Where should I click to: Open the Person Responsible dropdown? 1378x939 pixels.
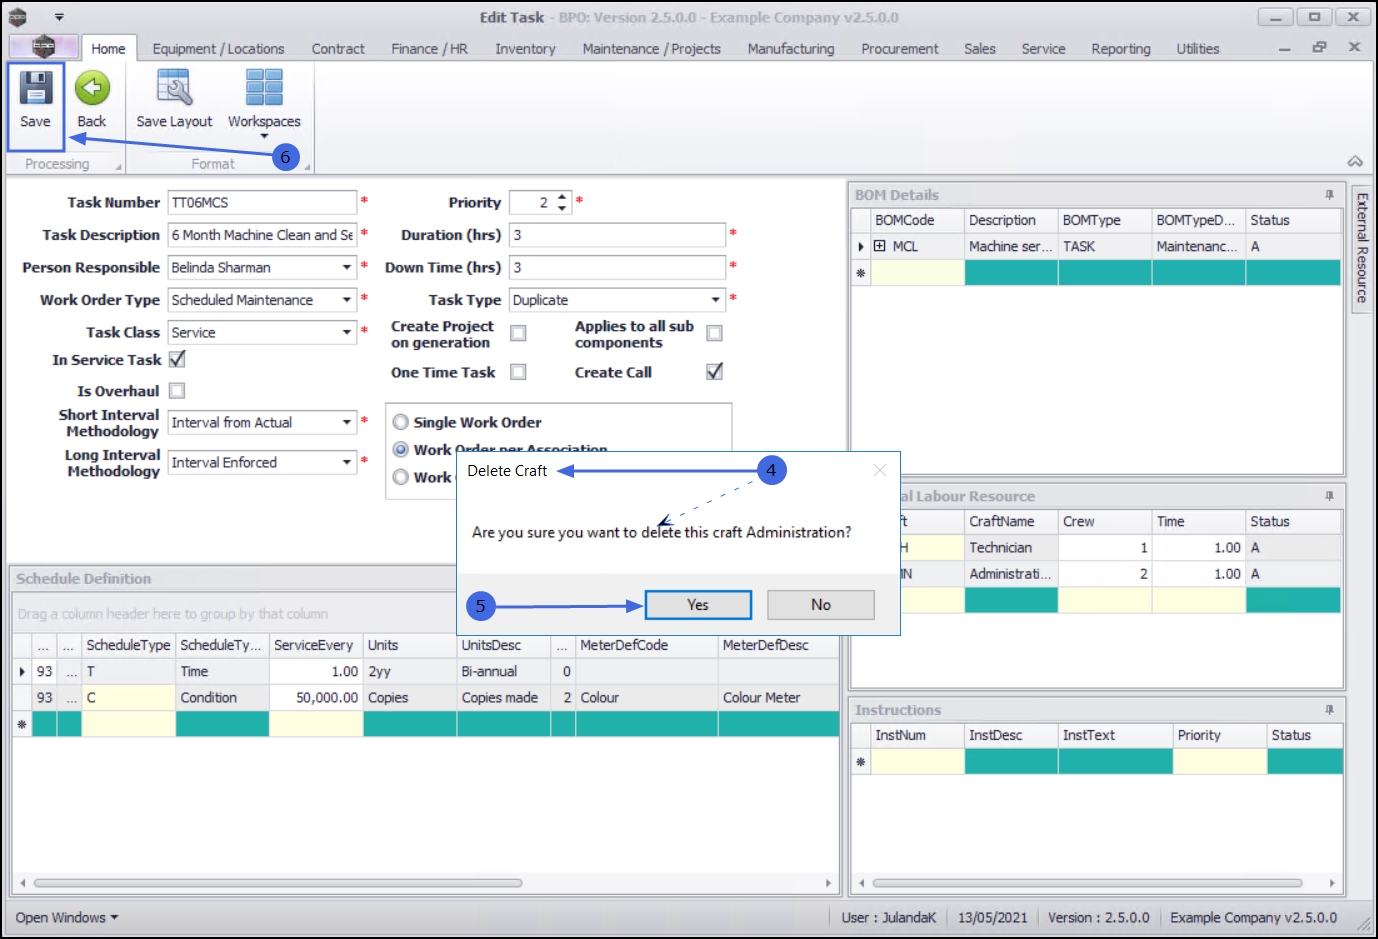(347, 267)
